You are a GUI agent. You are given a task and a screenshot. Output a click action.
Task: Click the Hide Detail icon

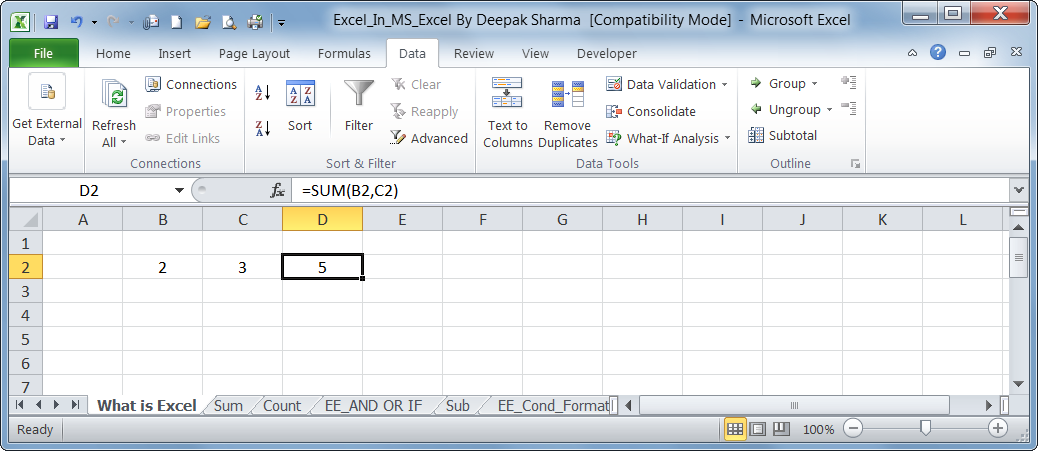(849, 108)
